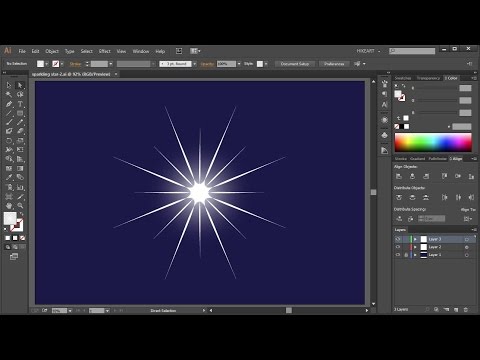Open the Window menu
480x360 pixels.
tap(141, 51)
